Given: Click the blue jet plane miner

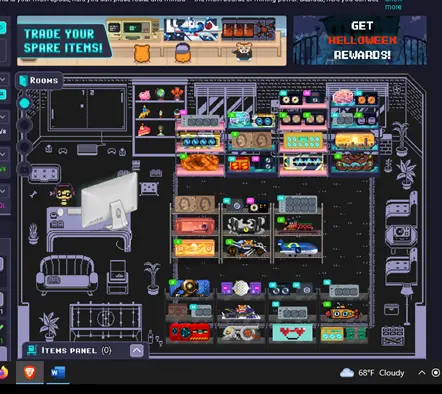Looking at the screenshot, I should pos(298,248).
